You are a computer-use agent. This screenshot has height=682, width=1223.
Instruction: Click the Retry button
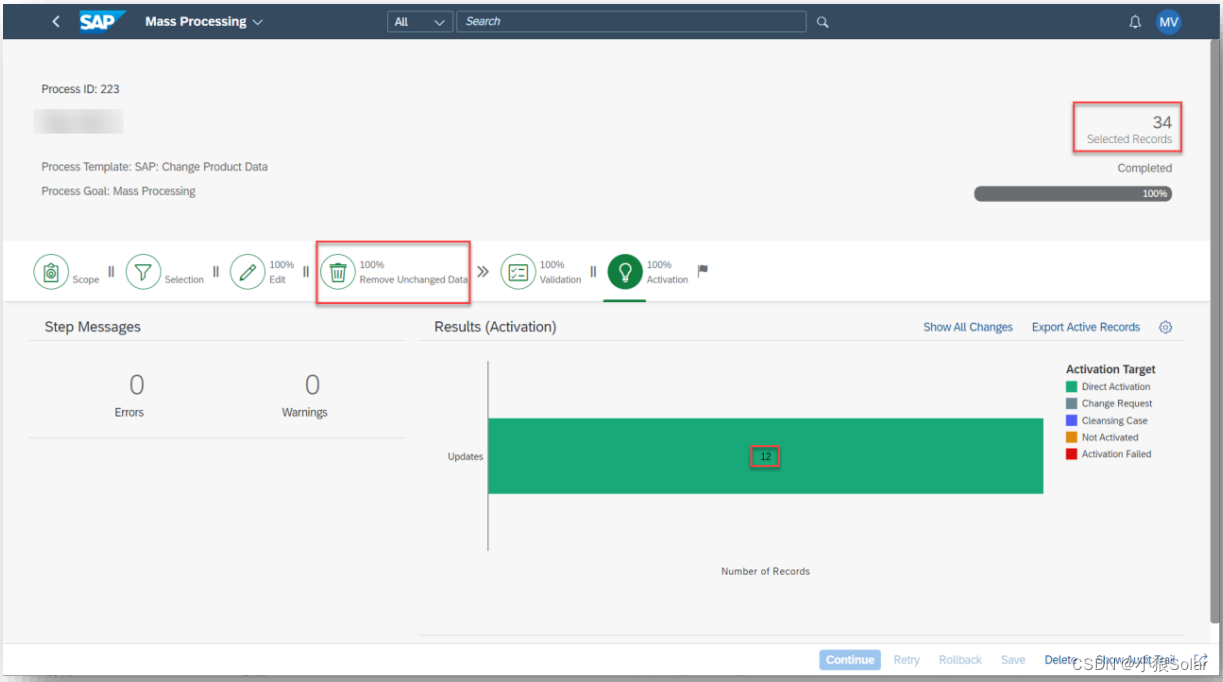click(x=907, y=660)
